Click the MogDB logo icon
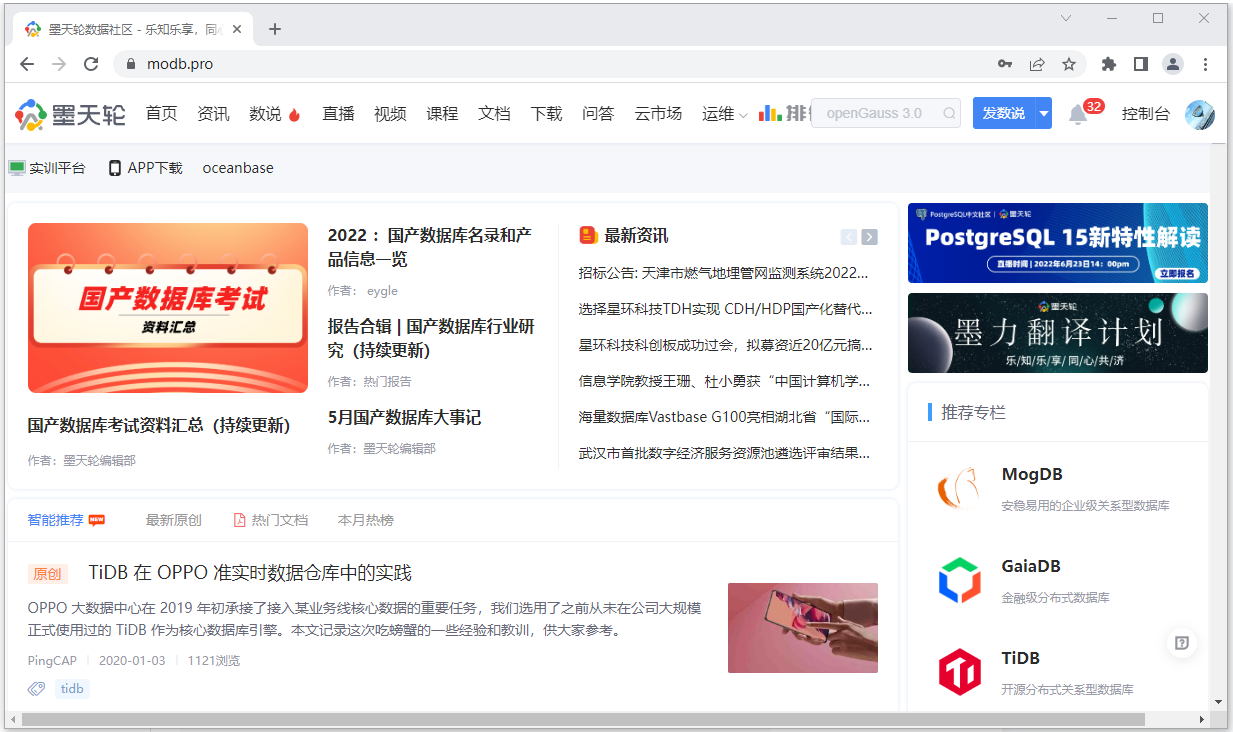This screenshot has width=1233, height=732. (x=959, y=487)
